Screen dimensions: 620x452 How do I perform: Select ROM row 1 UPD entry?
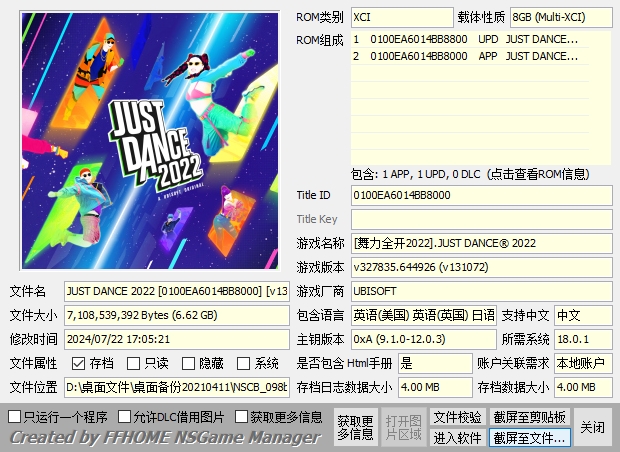click(x=470, y=39)
